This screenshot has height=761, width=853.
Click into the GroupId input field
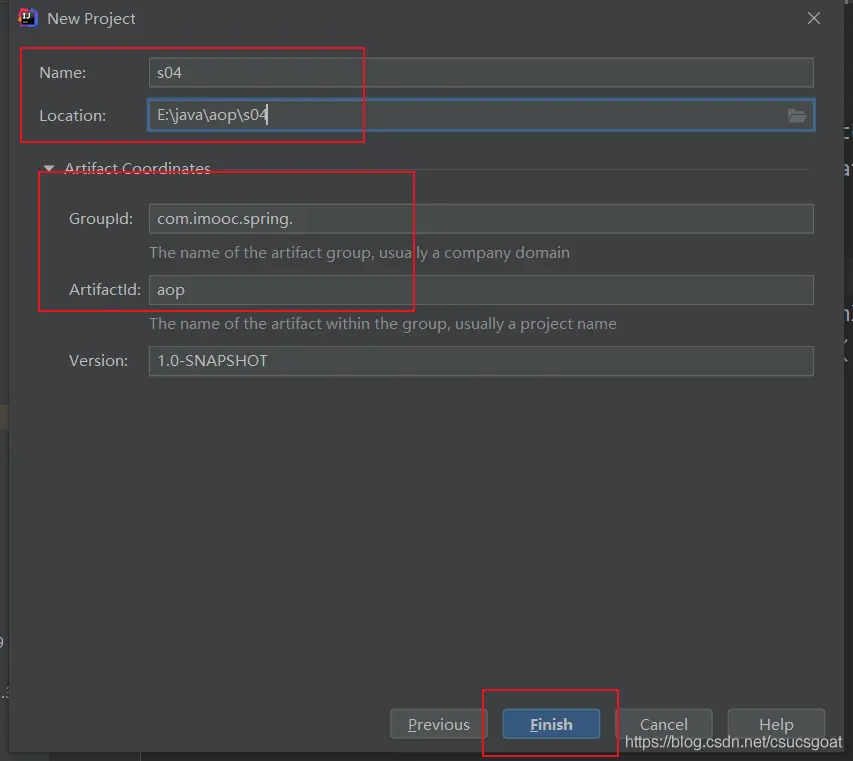tap(480, 219)
